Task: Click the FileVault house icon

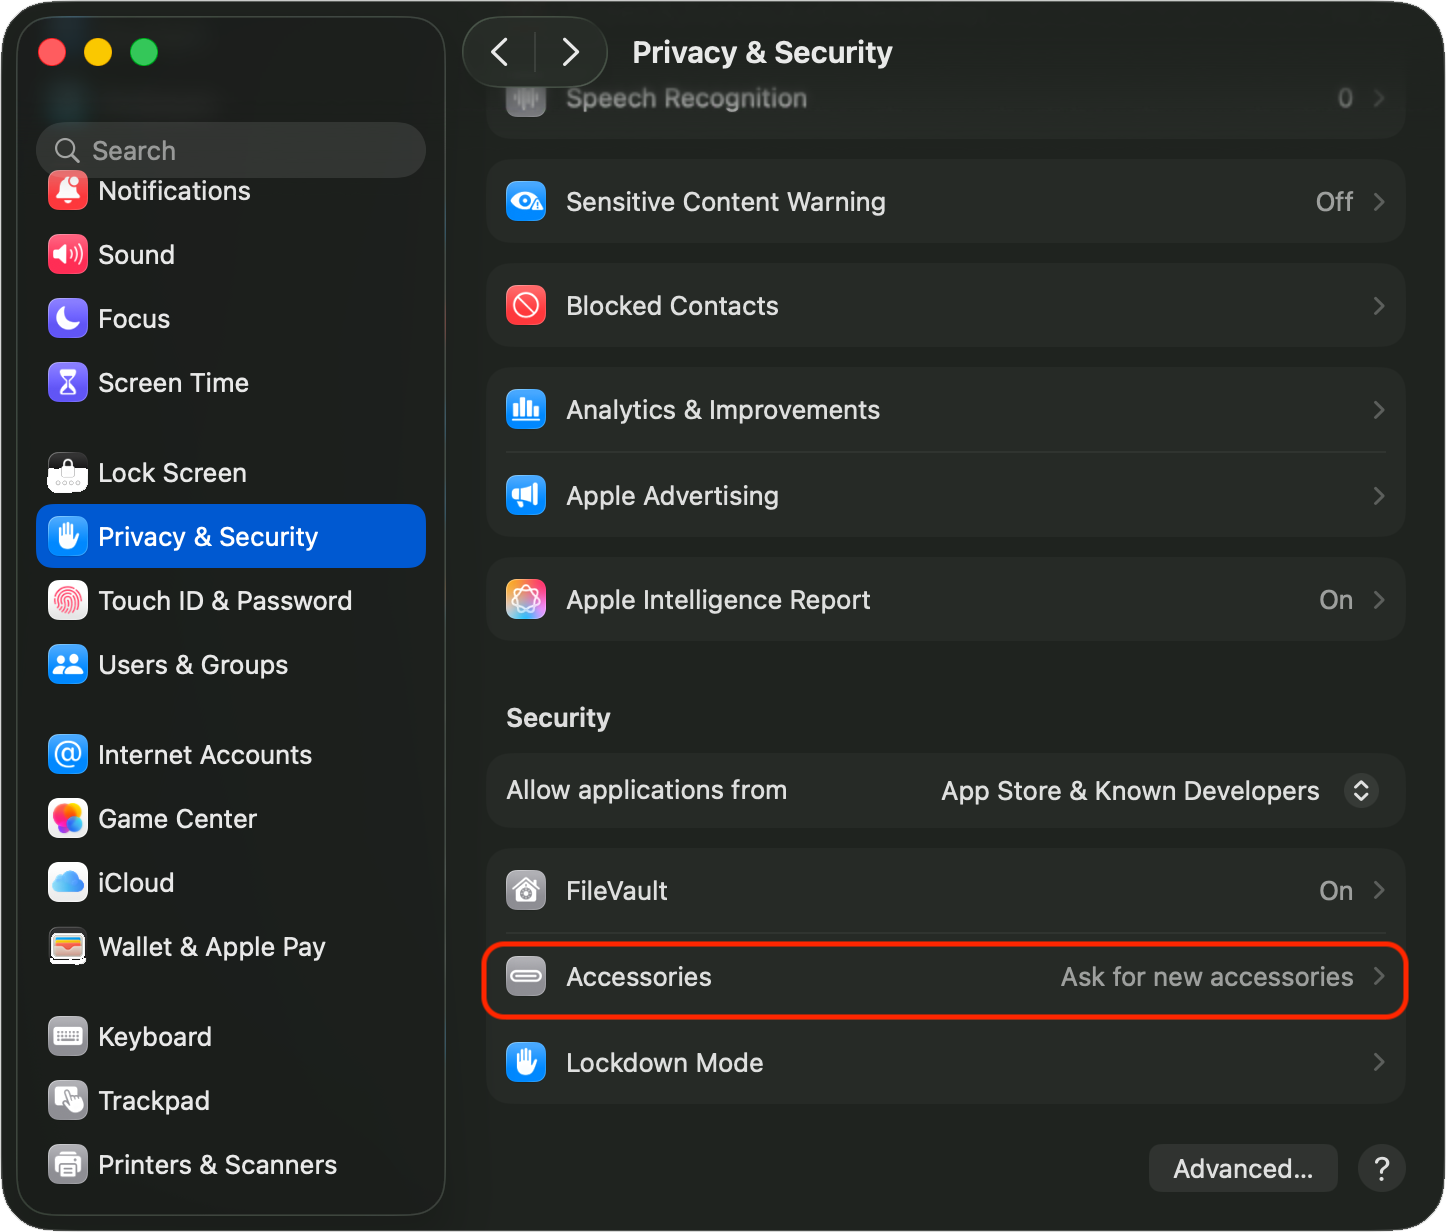Action: (x=526, y=891)
